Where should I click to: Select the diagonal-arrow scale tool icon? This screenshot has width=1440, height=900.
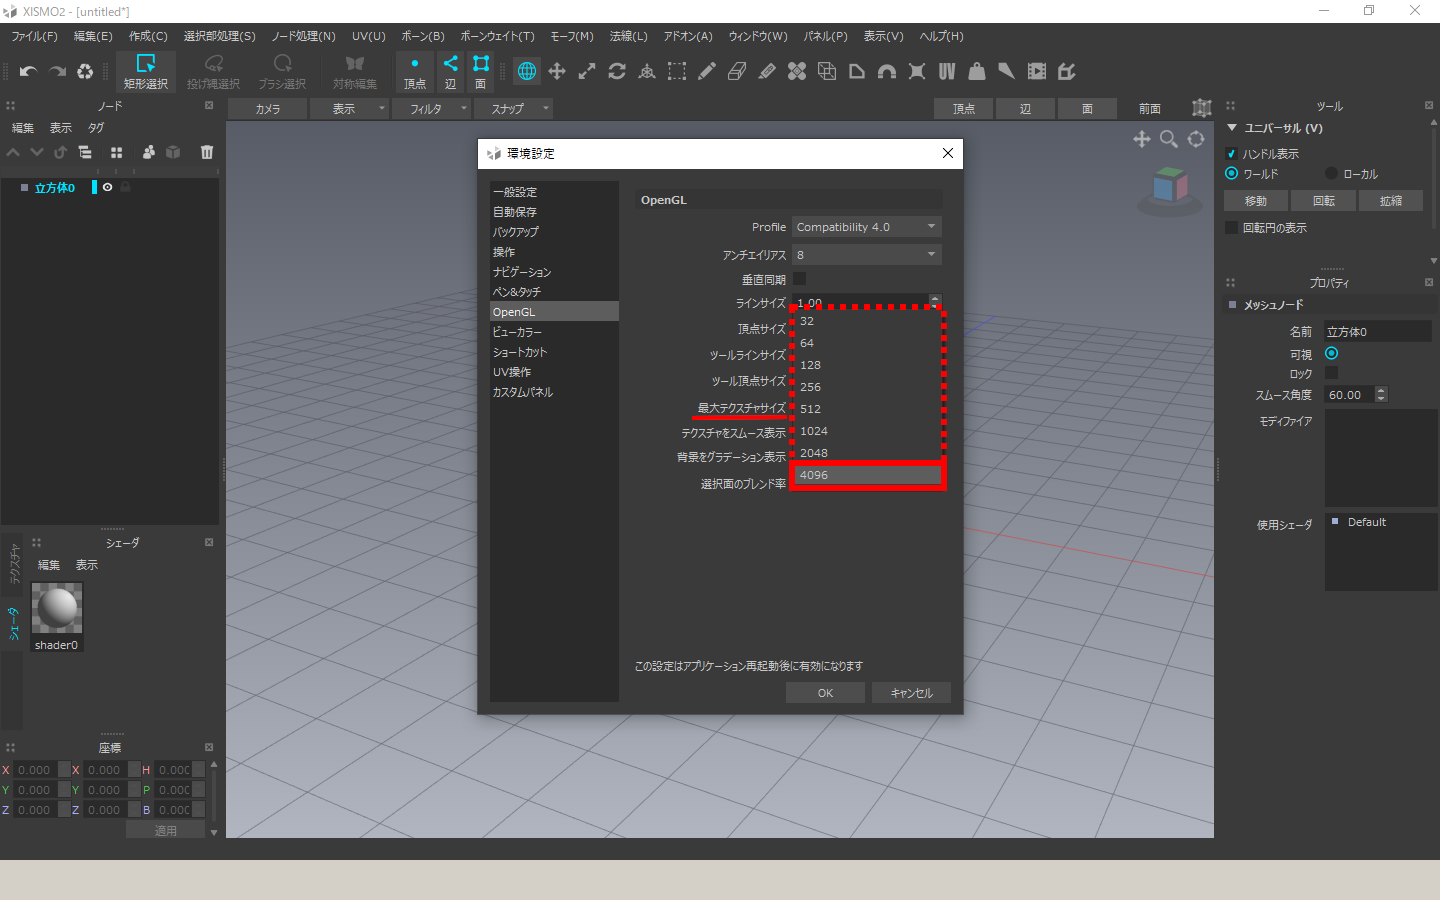coord(587,71)
